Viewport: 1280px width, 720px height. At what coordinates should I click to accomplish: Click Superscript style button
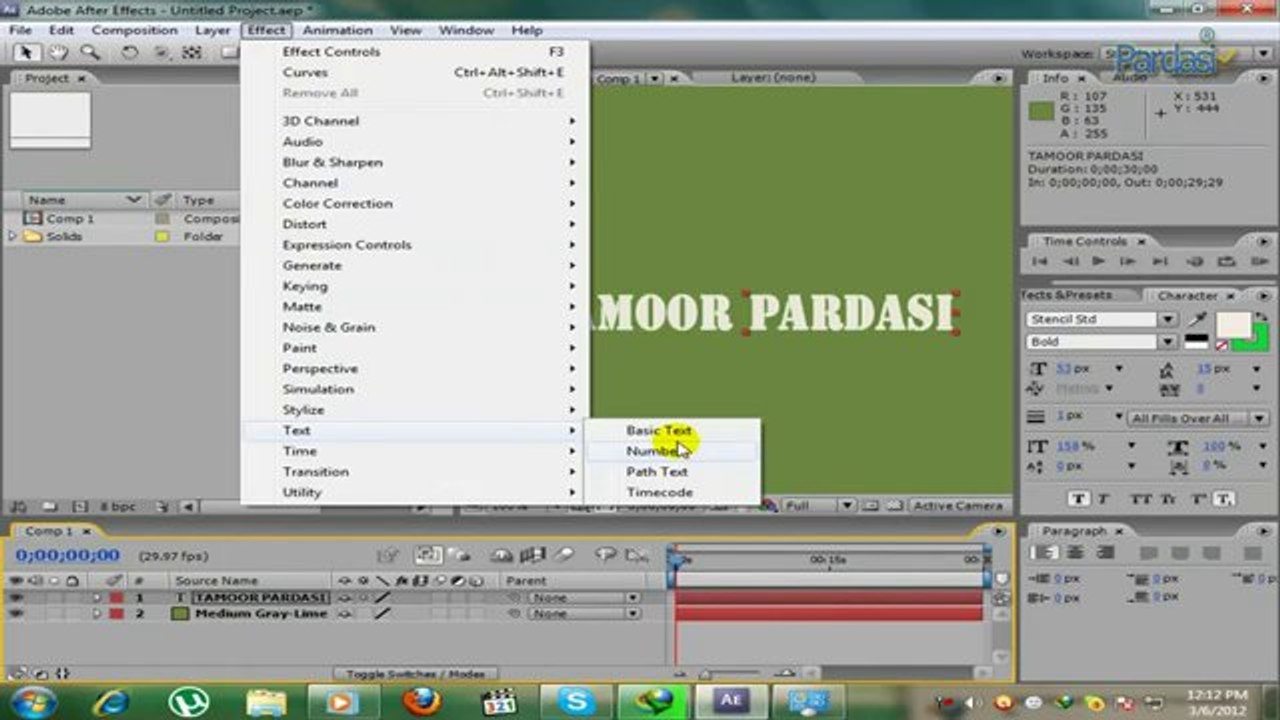tap(1200, 499)
